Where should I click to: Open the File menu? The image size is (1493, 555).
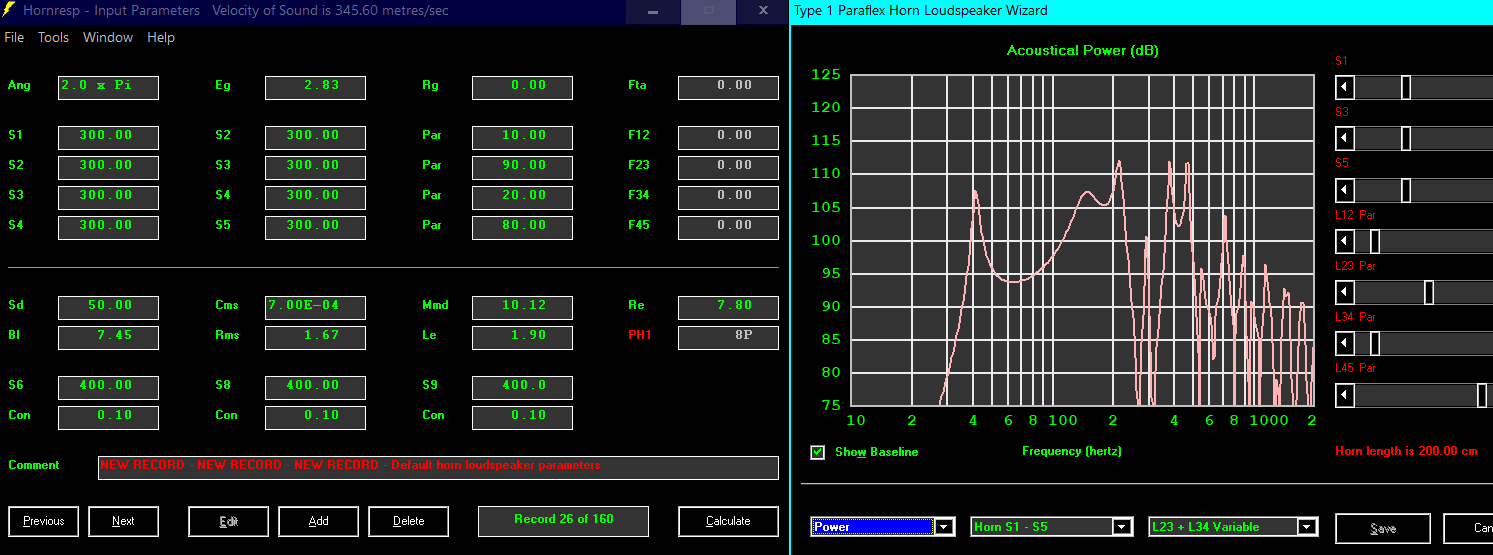pyautogui.click(x=14, y=37)
